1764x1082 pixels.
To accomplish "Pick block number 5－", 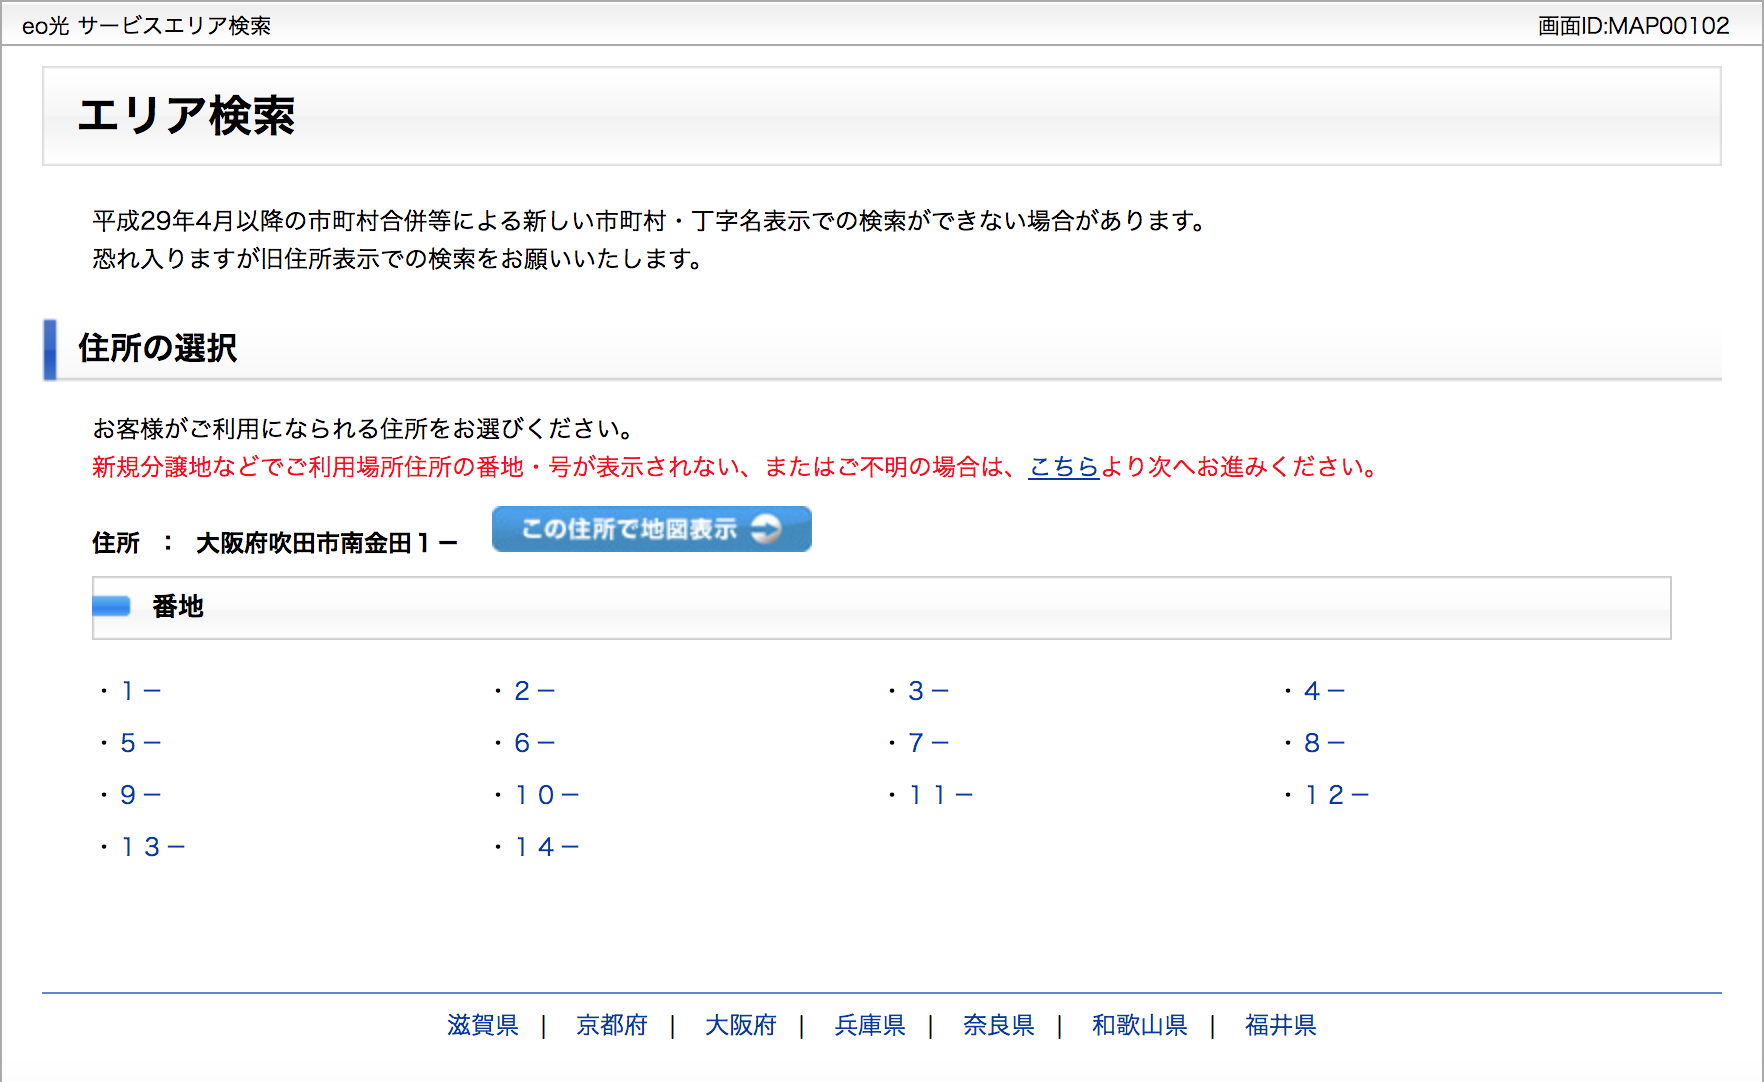I will (140, 743).
